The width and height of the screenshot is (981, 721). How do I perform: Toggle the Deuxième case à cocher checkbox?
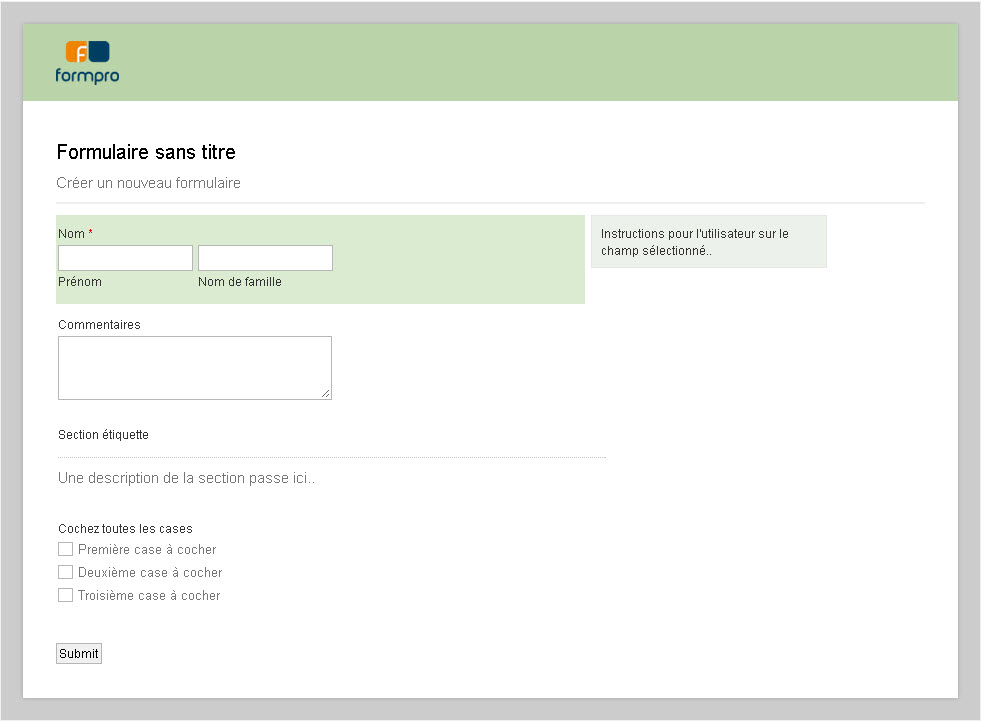click(66, 572)
